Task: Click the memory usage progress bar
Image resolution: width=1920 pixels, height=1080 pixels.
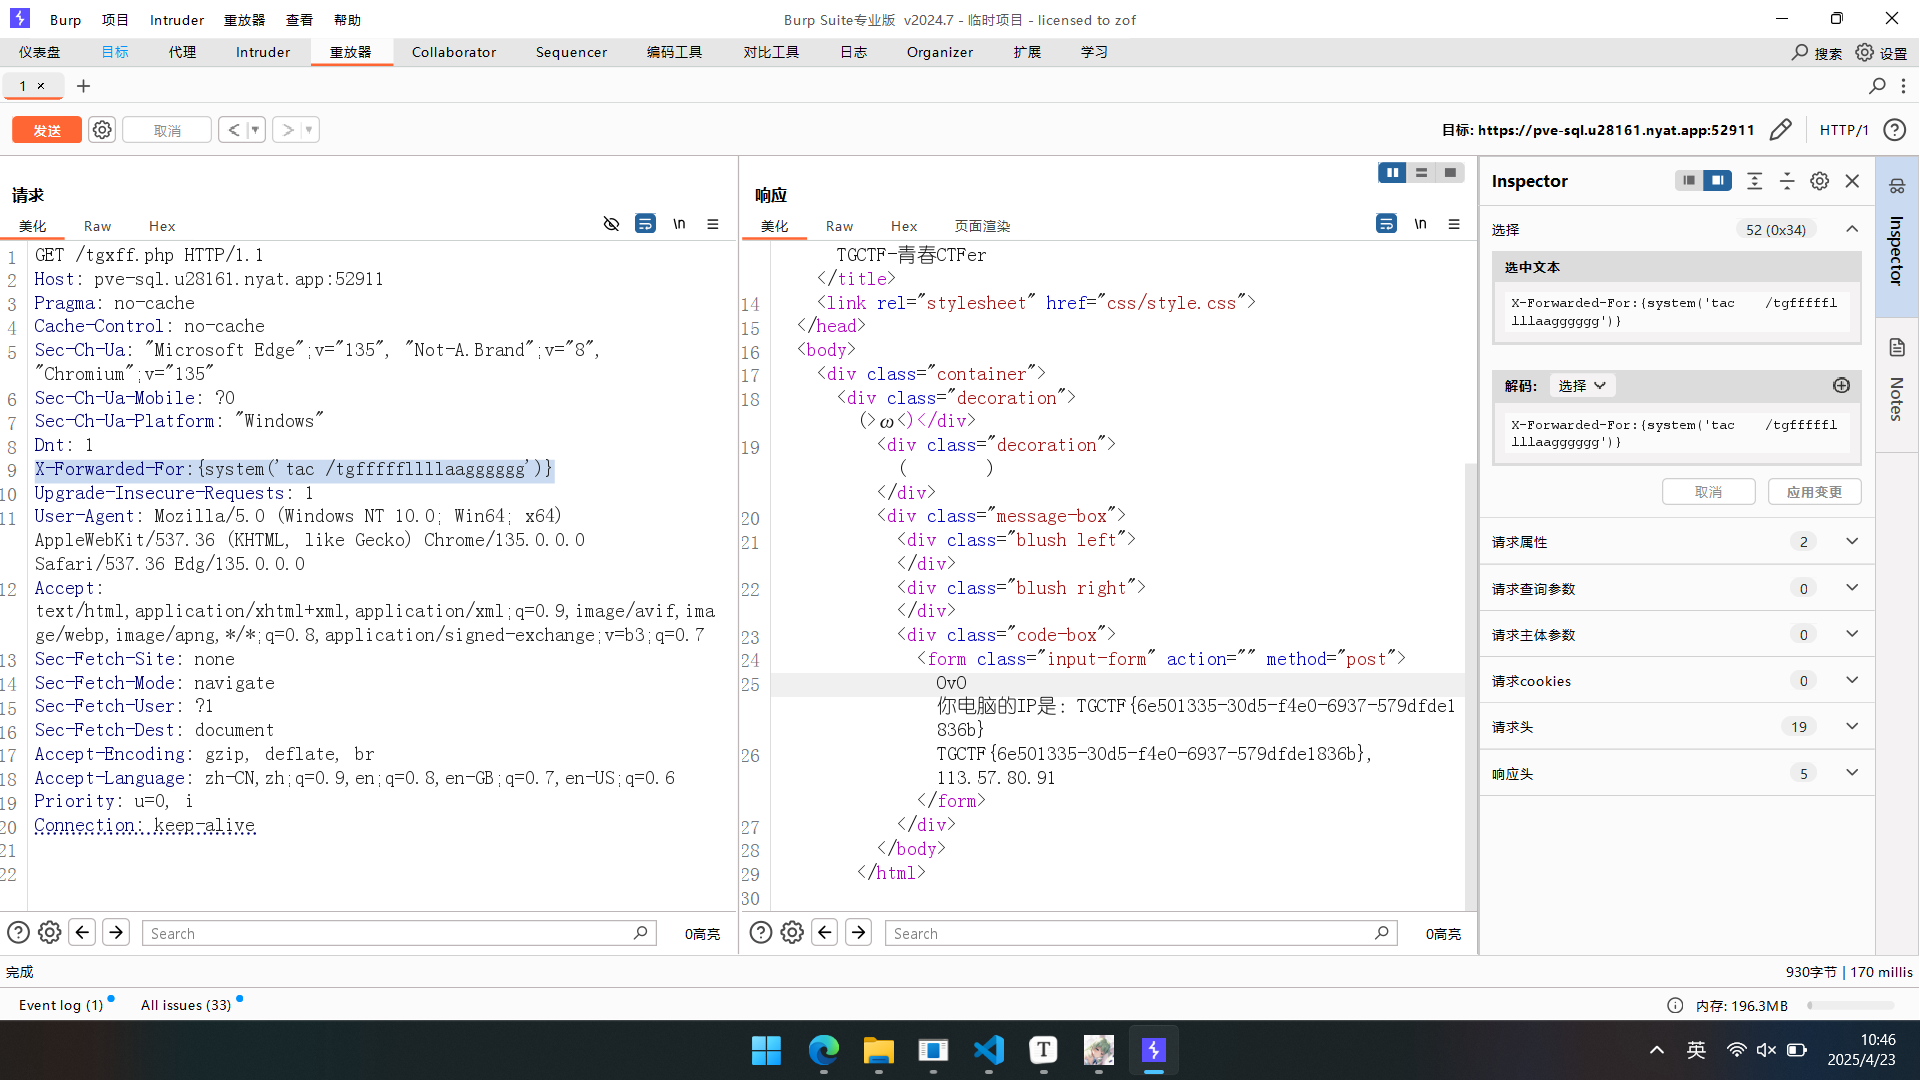Action: coord(1850,1006)
